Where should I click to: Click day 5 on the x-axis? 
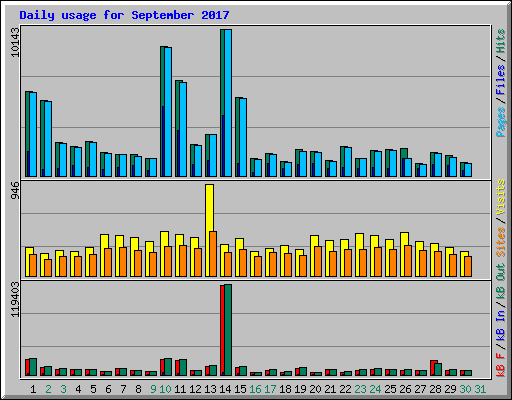[x=93, y=389]
